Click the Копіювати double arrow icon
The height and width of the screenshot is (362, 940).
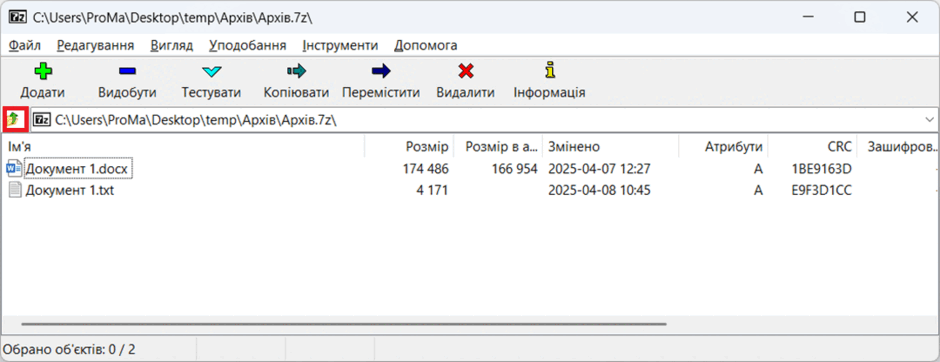[x=296, y=72]
